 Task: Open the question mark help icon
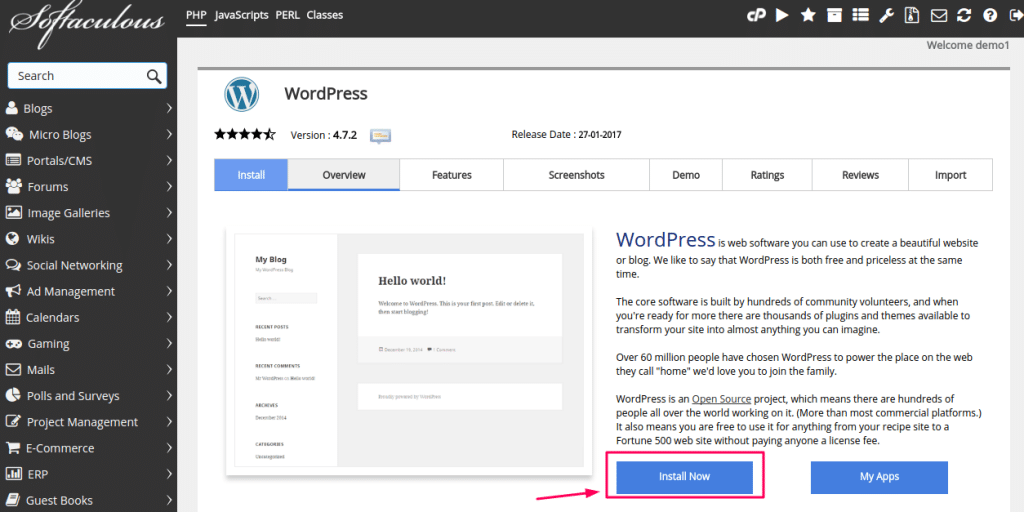coord(990,15)
